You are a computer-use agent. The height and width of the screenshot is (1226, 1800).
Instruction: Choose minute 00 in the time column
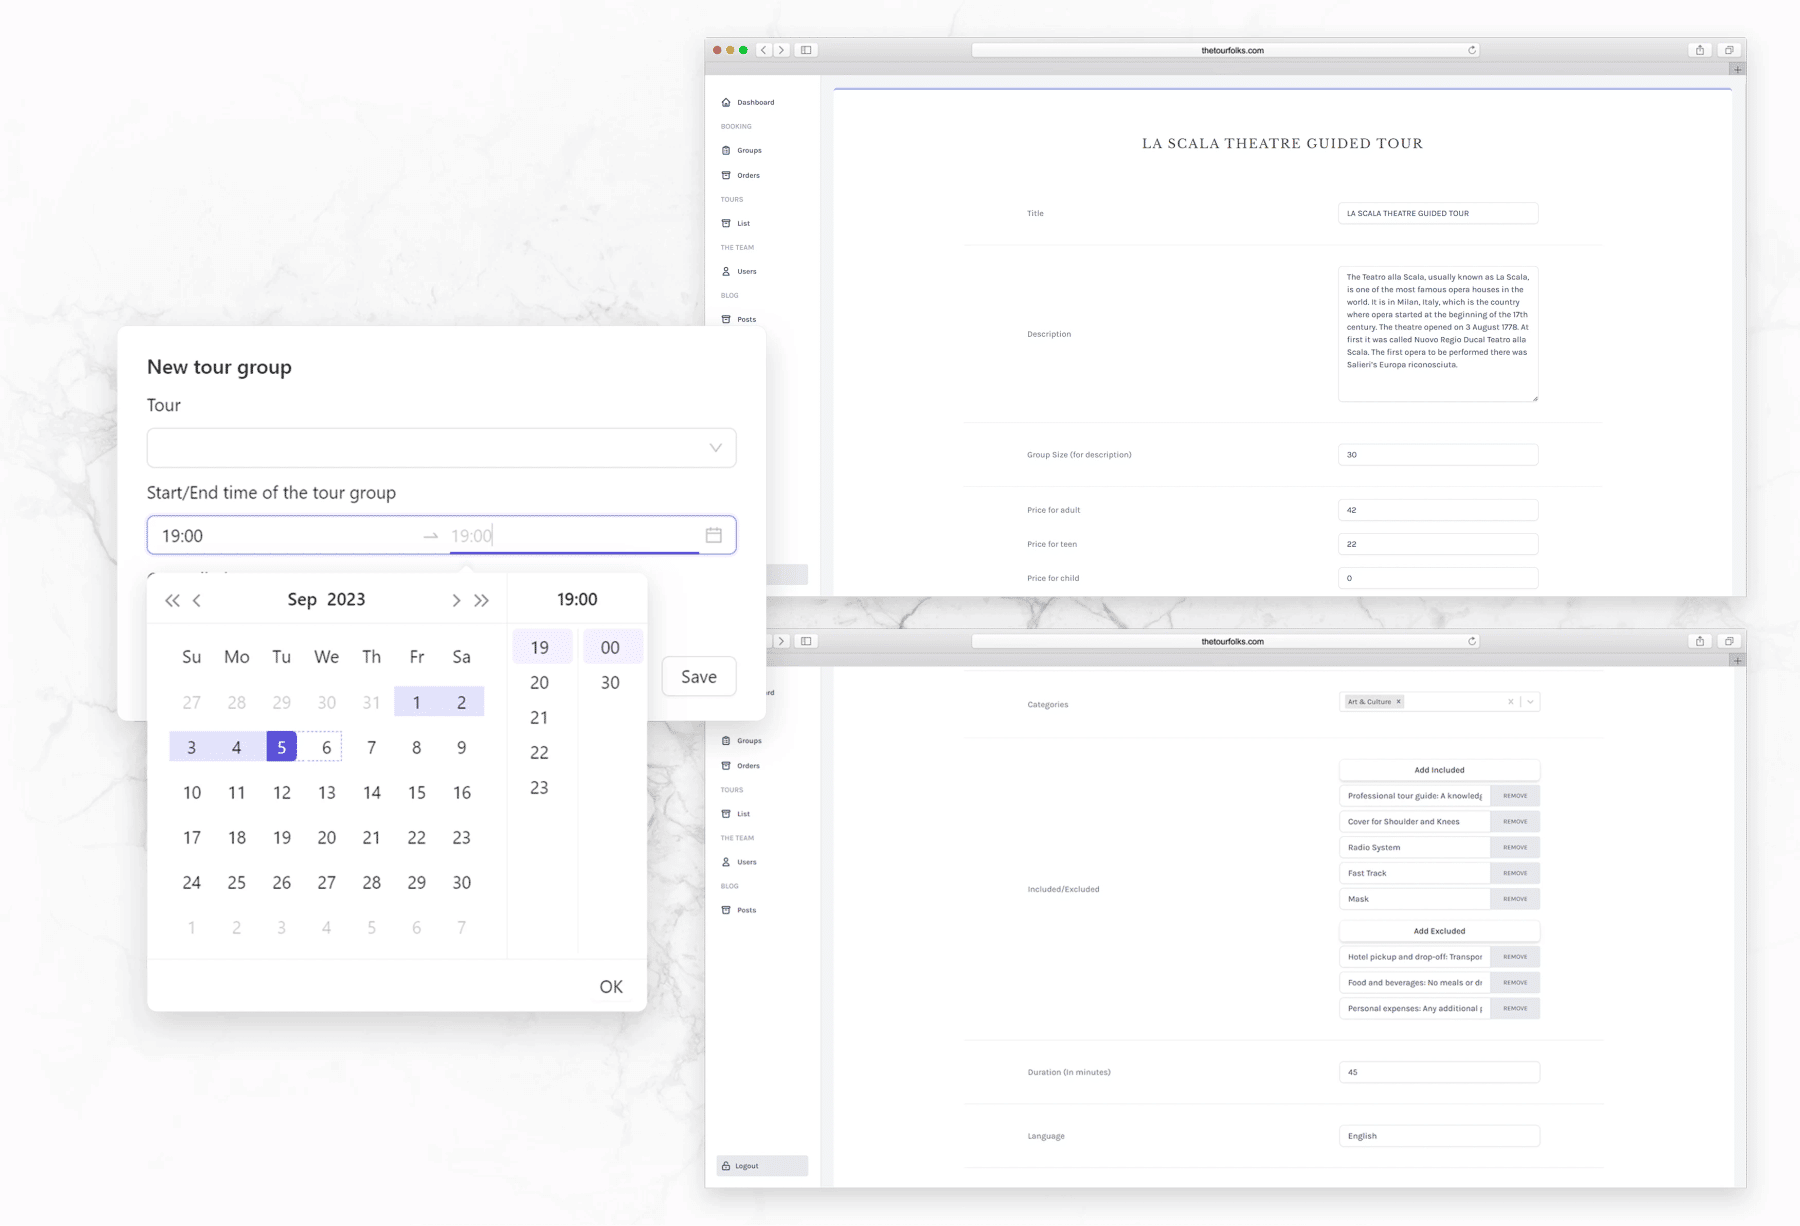pos(610,647)
